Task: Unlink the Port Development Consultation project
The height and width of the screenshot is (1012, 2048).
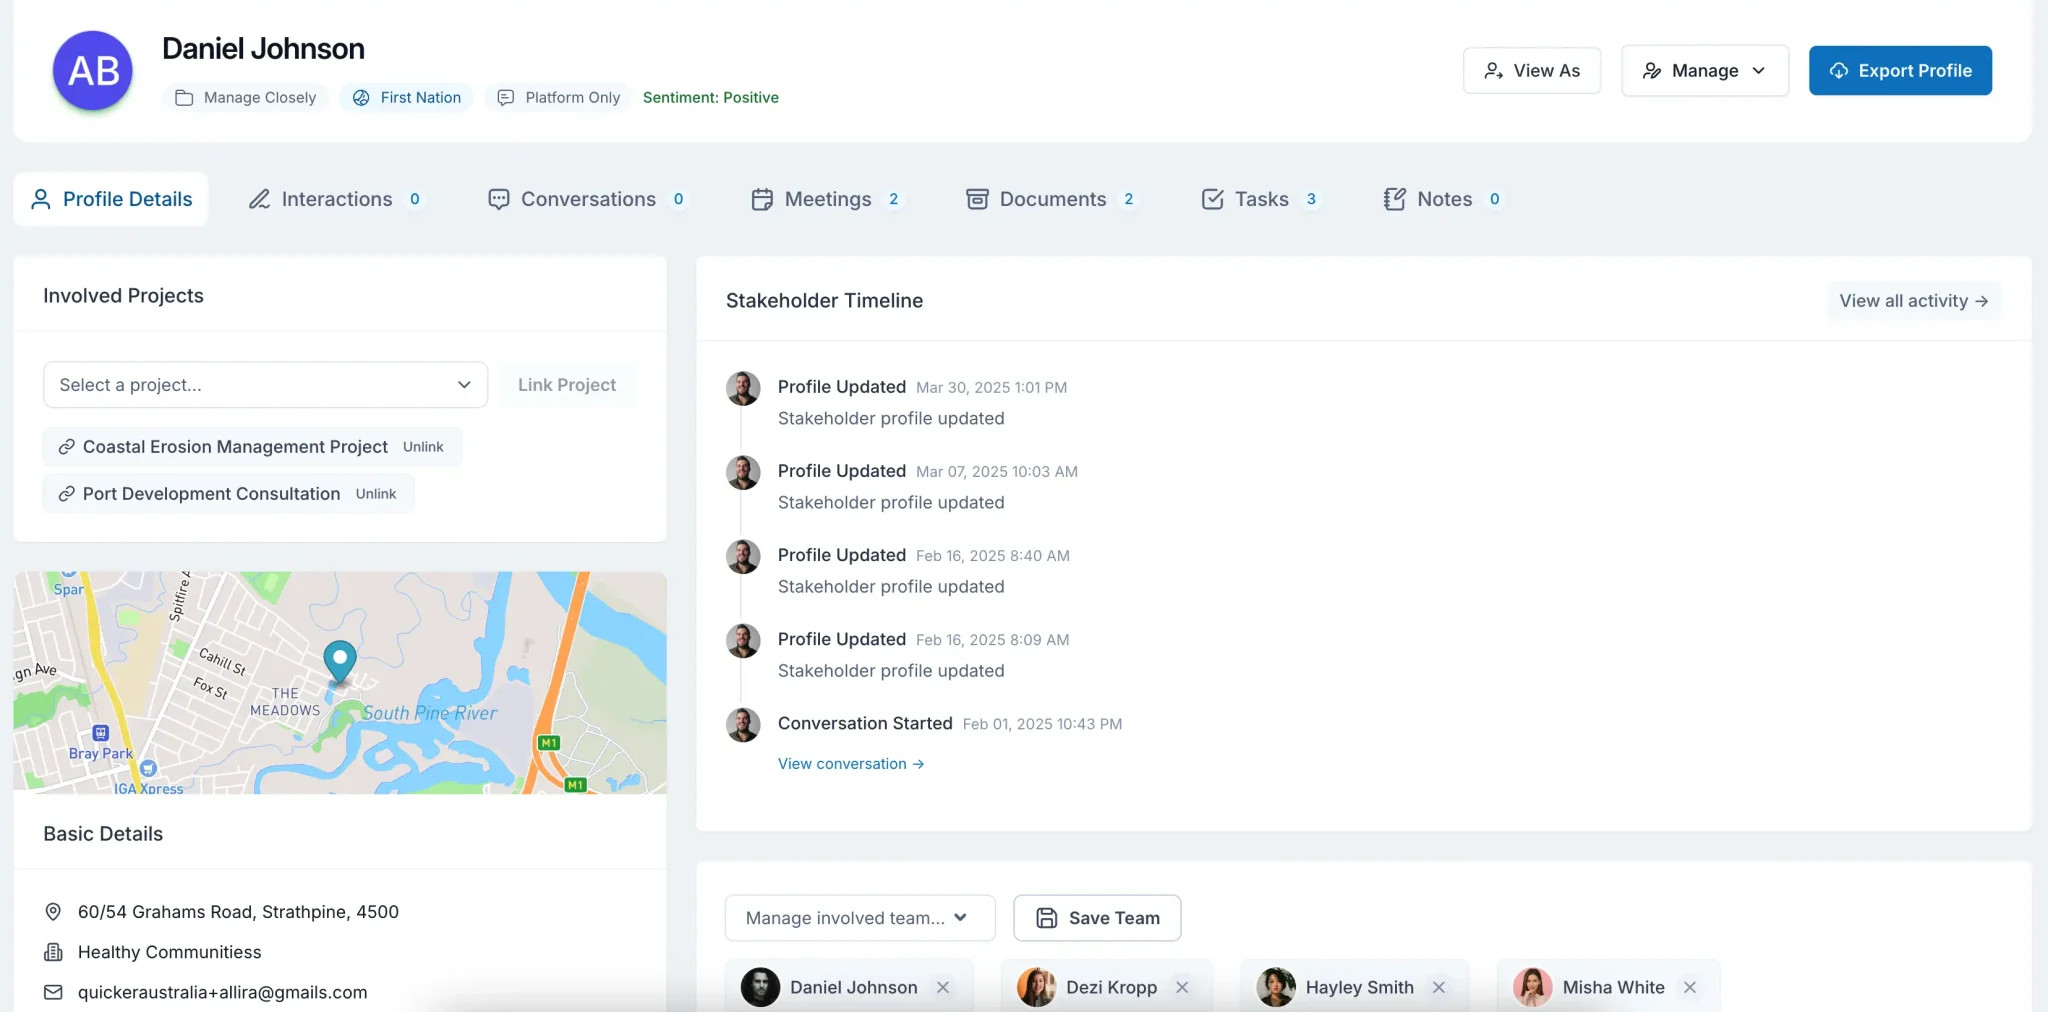Action: point(376,494)
